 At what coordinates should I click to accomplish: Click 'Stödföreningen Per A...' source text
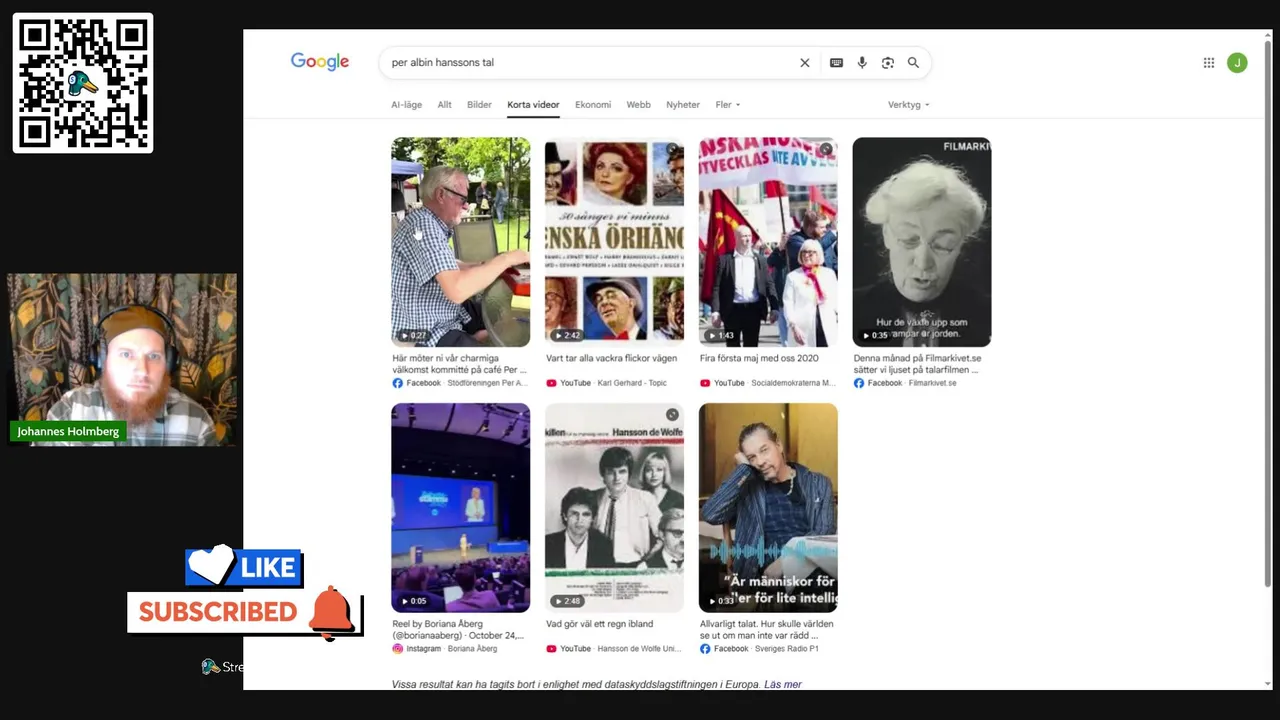(487, 383)
